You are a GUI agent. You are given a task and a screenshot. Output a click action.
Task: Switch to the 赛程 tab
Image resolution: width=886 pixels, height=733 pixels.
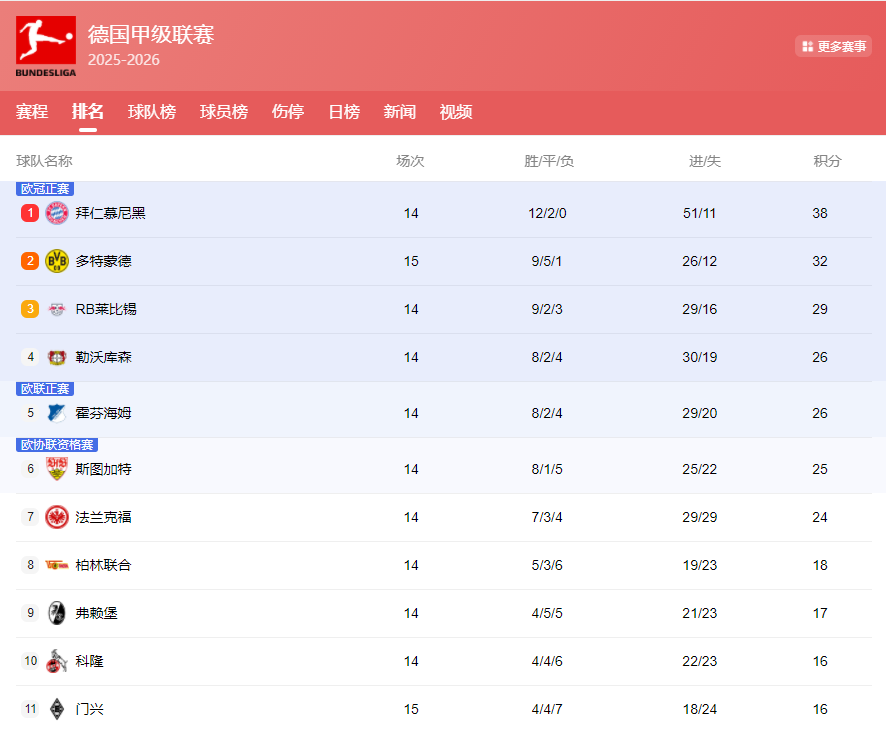pyautogui.click(x=32, y=112)
